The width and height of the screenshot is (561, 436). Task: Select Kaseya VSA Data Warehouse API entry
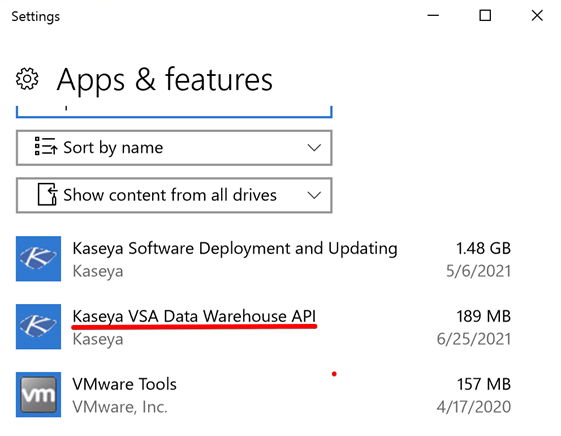click(263, 327)
